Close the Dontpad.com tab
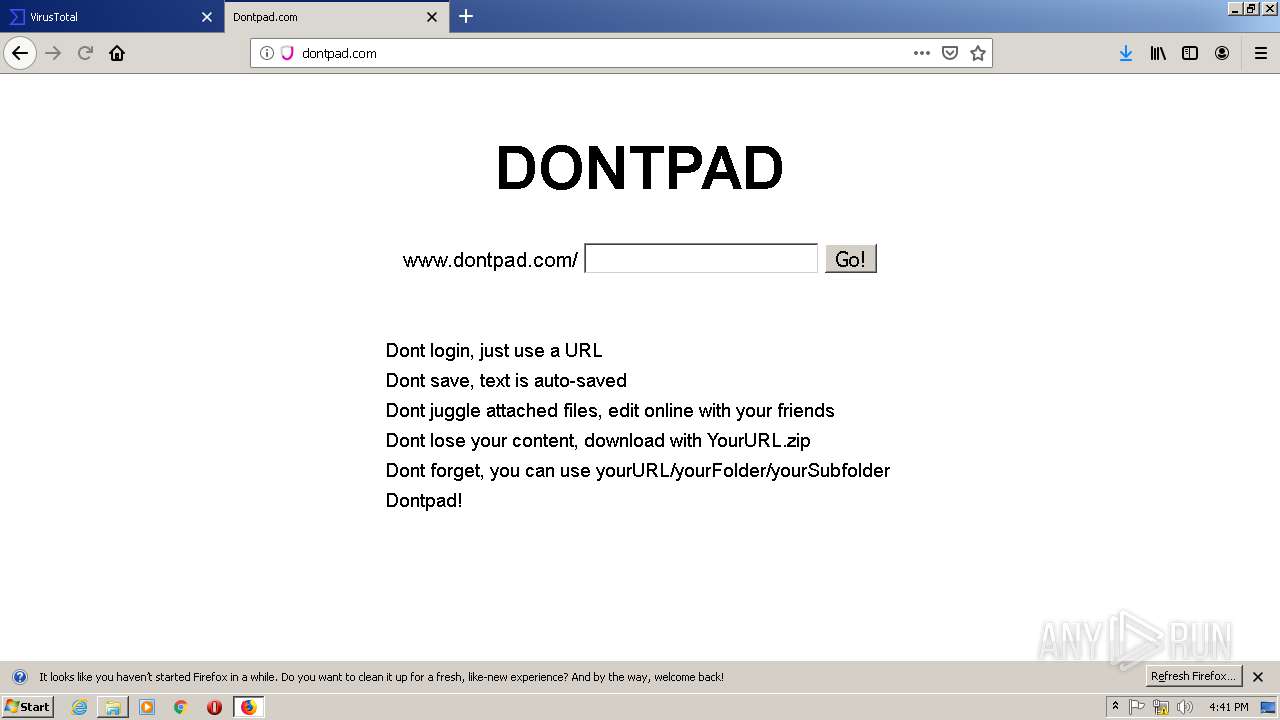This screenshot has width=1280, height=720. coord(432,17)
